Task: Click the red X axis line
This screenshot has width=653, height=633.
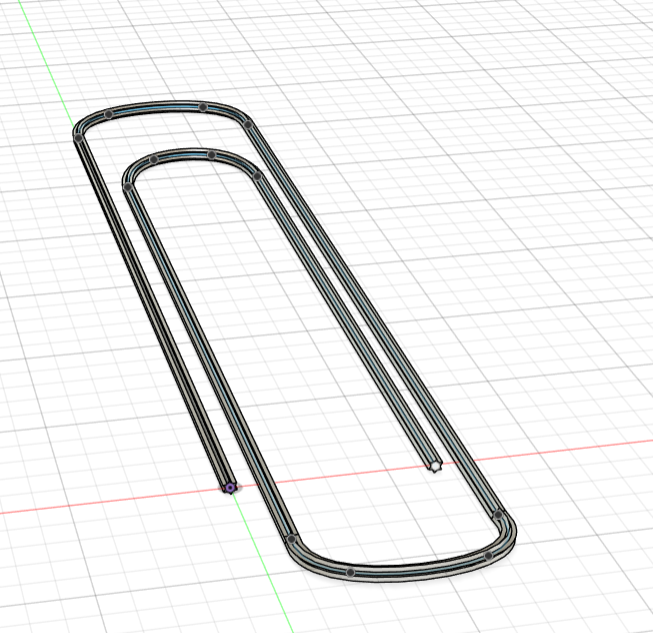Action: click(x=100, y=502)
